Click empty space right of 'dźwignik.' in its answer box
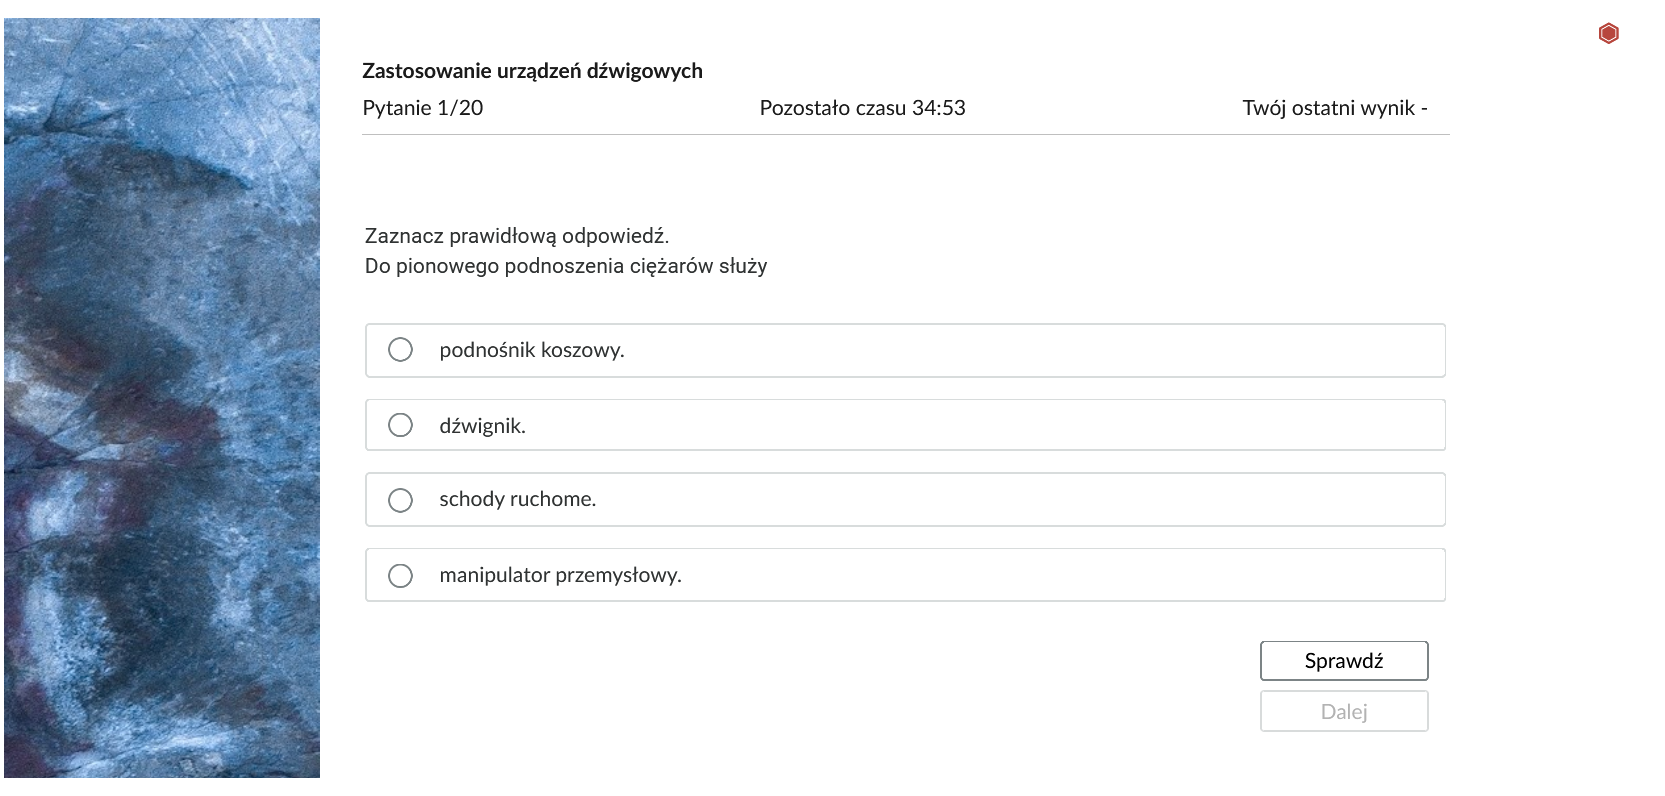 click(950, 425)
